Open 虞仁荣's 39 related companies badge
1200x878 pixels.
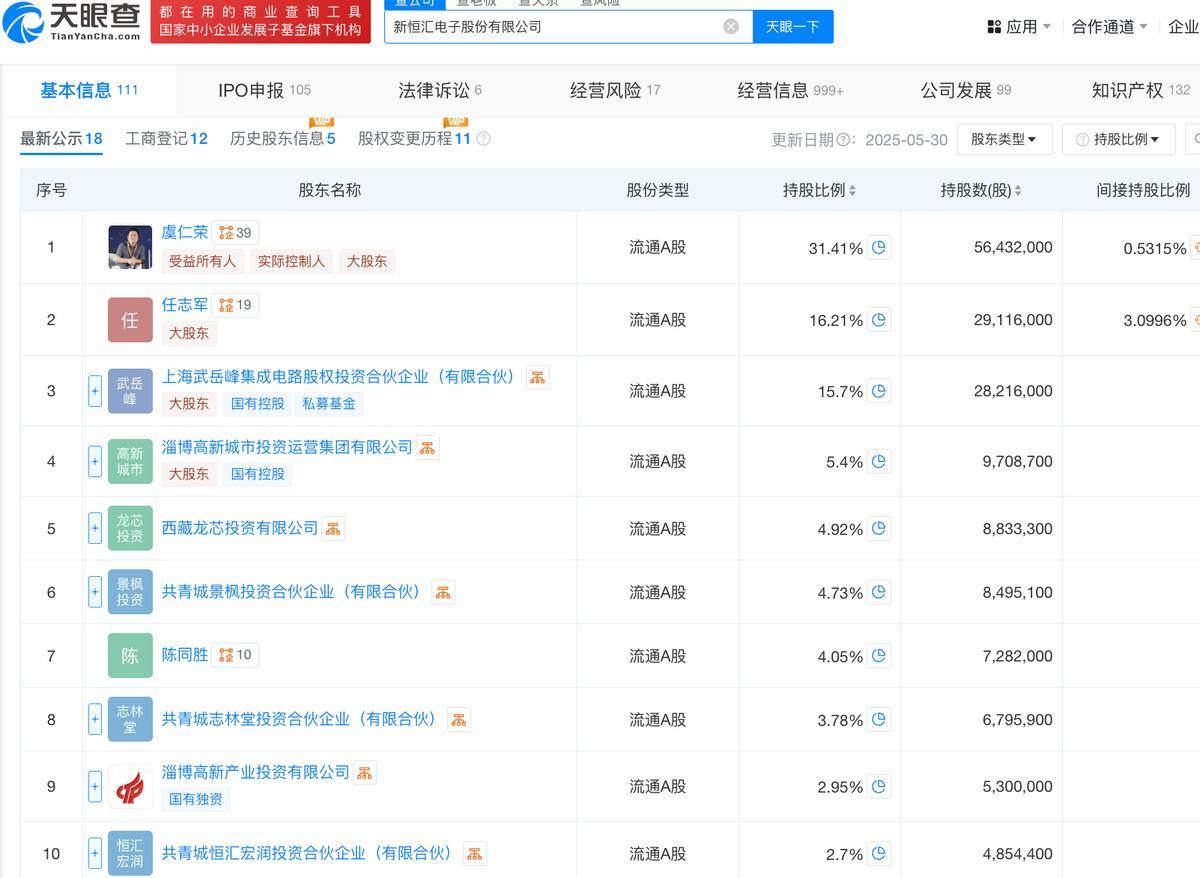coord(236,233)
